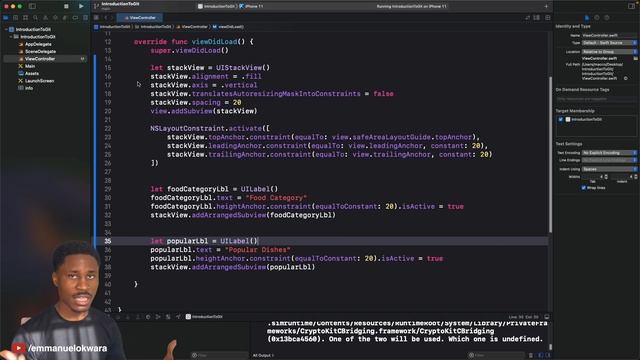Select the ViewController editor tab
The height and width of the screenshot is (360, 640).
tap(140, 18)
